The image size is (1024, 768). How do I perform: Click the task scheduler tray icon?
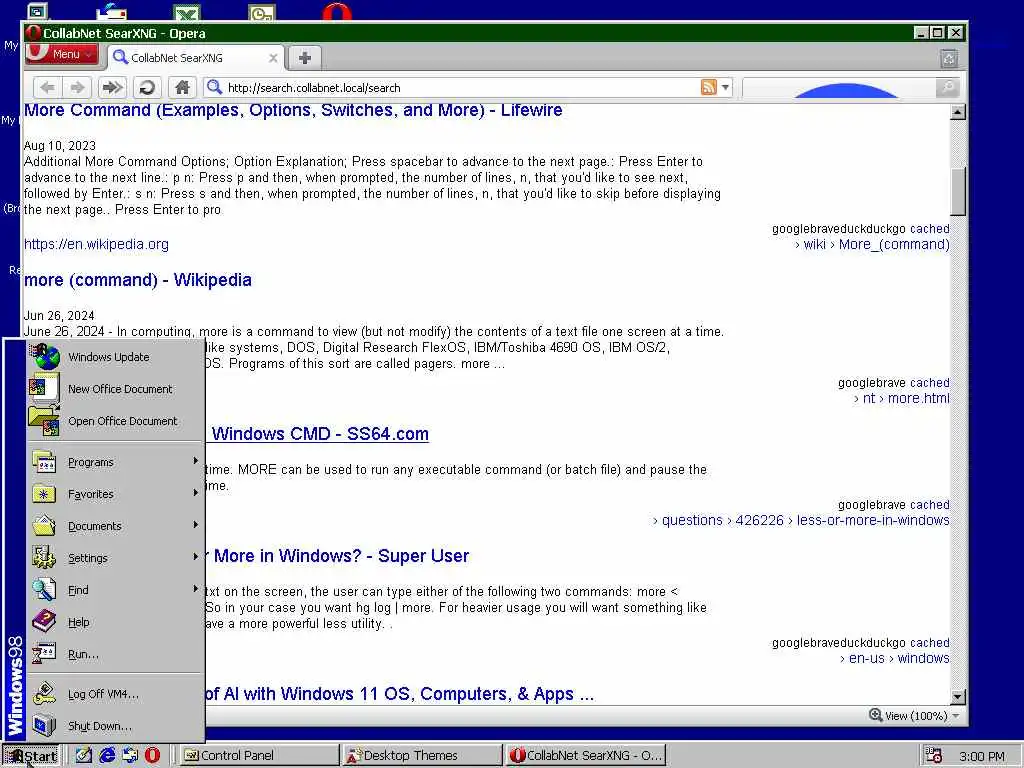point(934,756)
